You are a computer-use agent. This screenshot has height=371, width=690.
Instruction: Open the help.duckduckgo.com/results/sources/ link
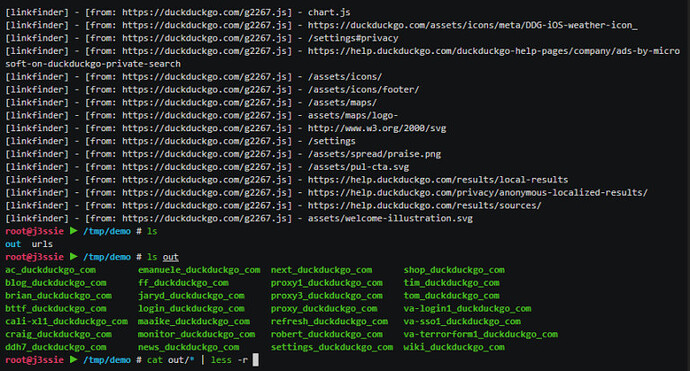425,206
